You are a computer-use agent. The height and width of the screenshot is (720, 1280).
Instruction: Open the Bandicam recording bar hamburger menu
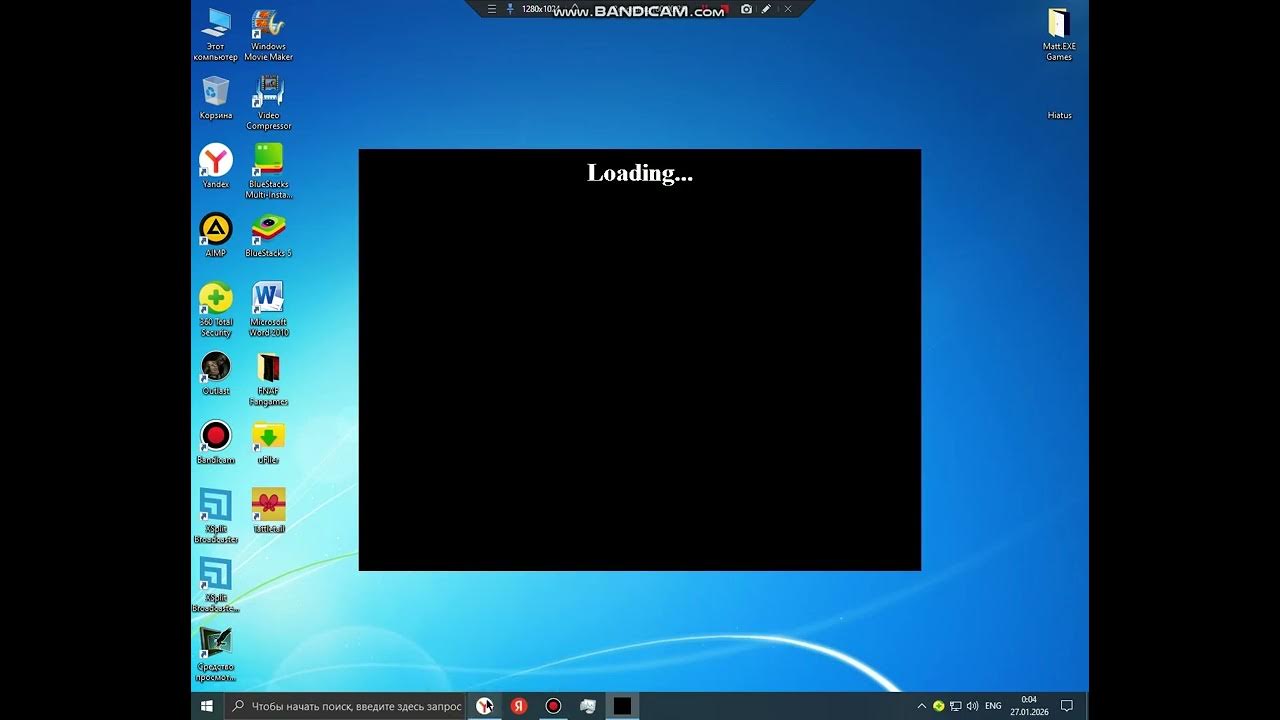coord(491,9)
